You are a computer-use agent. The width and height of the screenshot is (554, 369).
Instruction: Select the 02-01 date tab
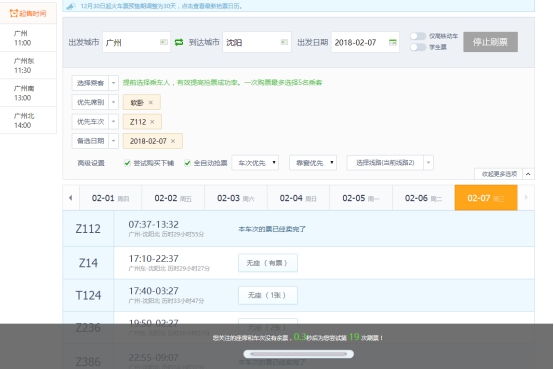click(x=111, y=198)
